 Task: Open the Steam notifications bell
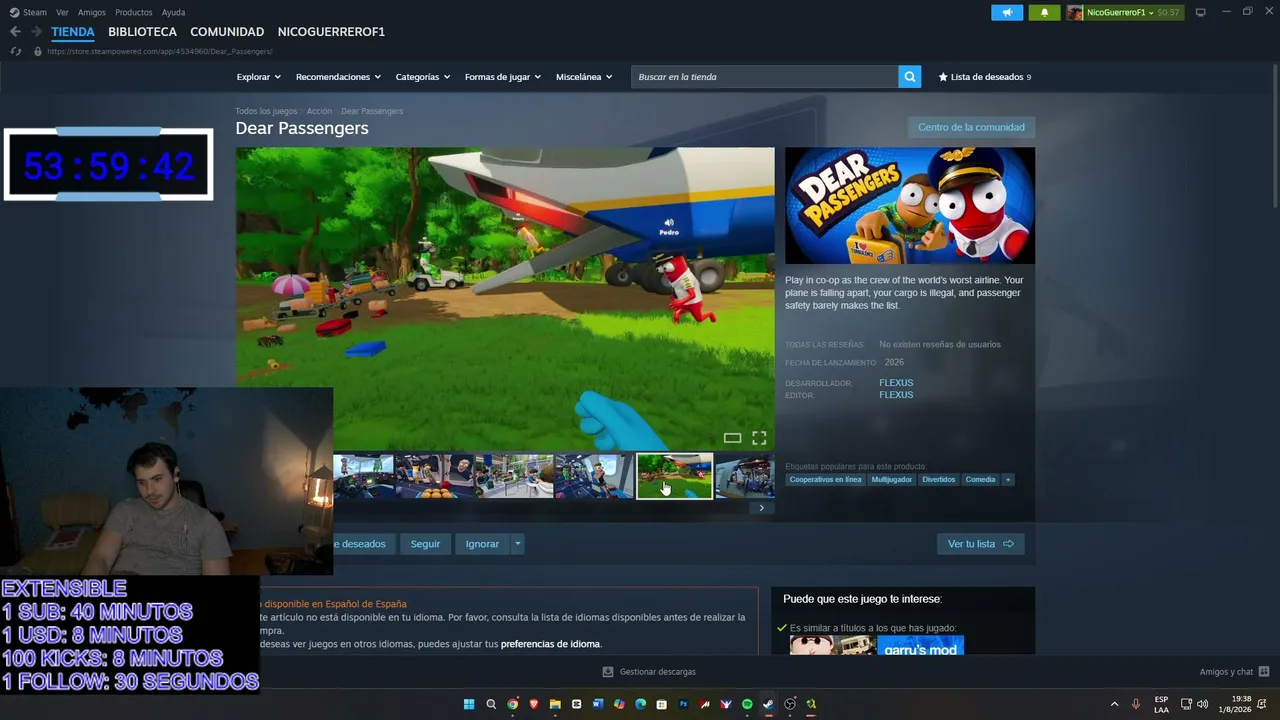(x=1044, y=12)
